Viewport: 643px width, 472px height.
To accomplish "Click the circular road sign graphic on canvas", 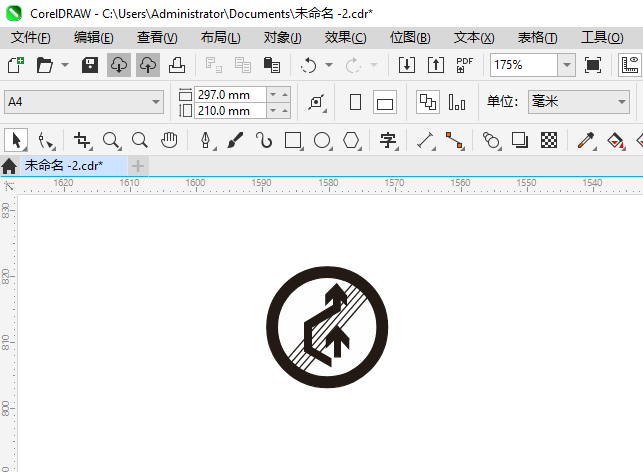I will click(x=327, y=327).
